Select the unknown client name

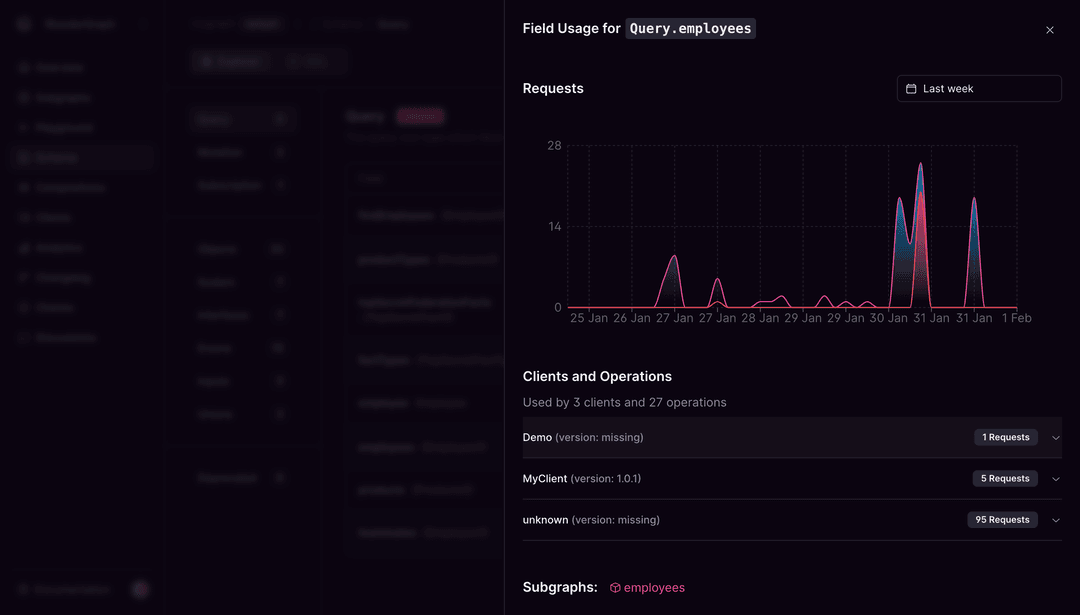545,520
